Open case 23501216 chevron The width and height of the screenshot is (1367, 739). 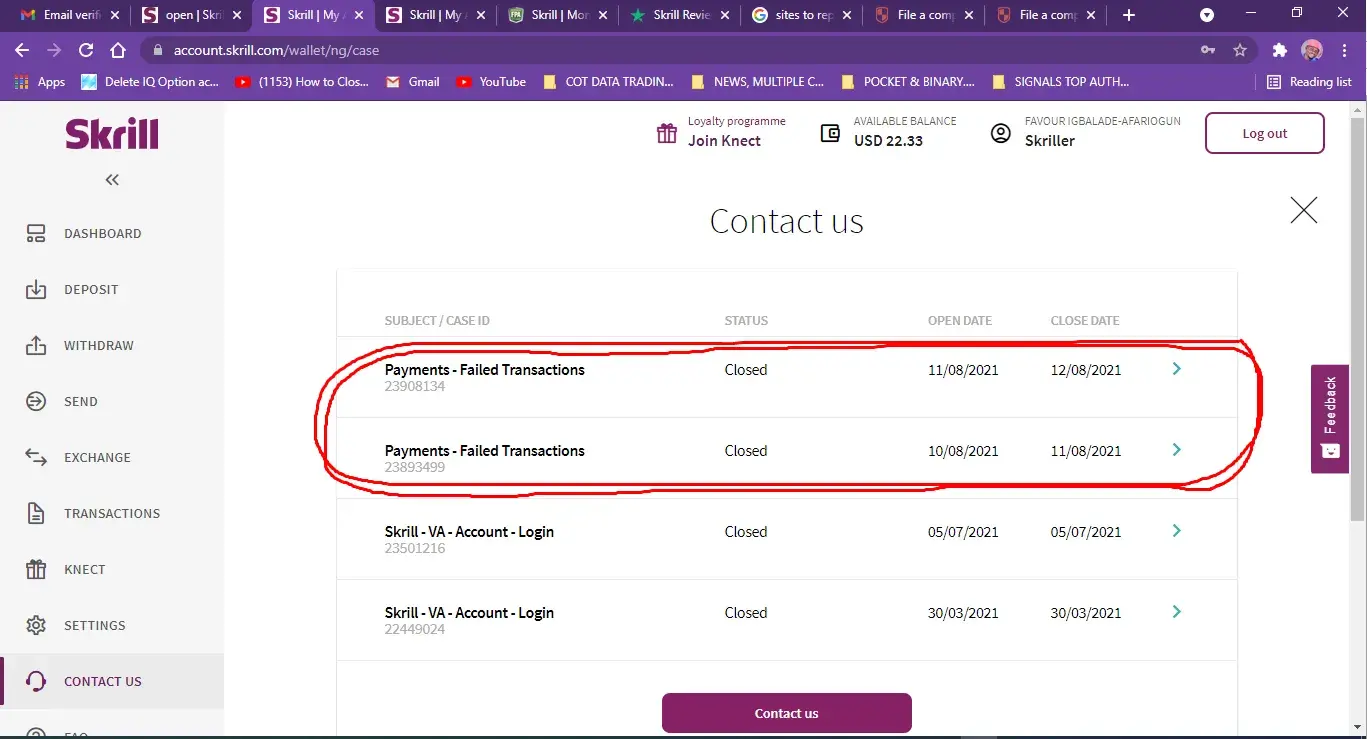pos(1176,531)
